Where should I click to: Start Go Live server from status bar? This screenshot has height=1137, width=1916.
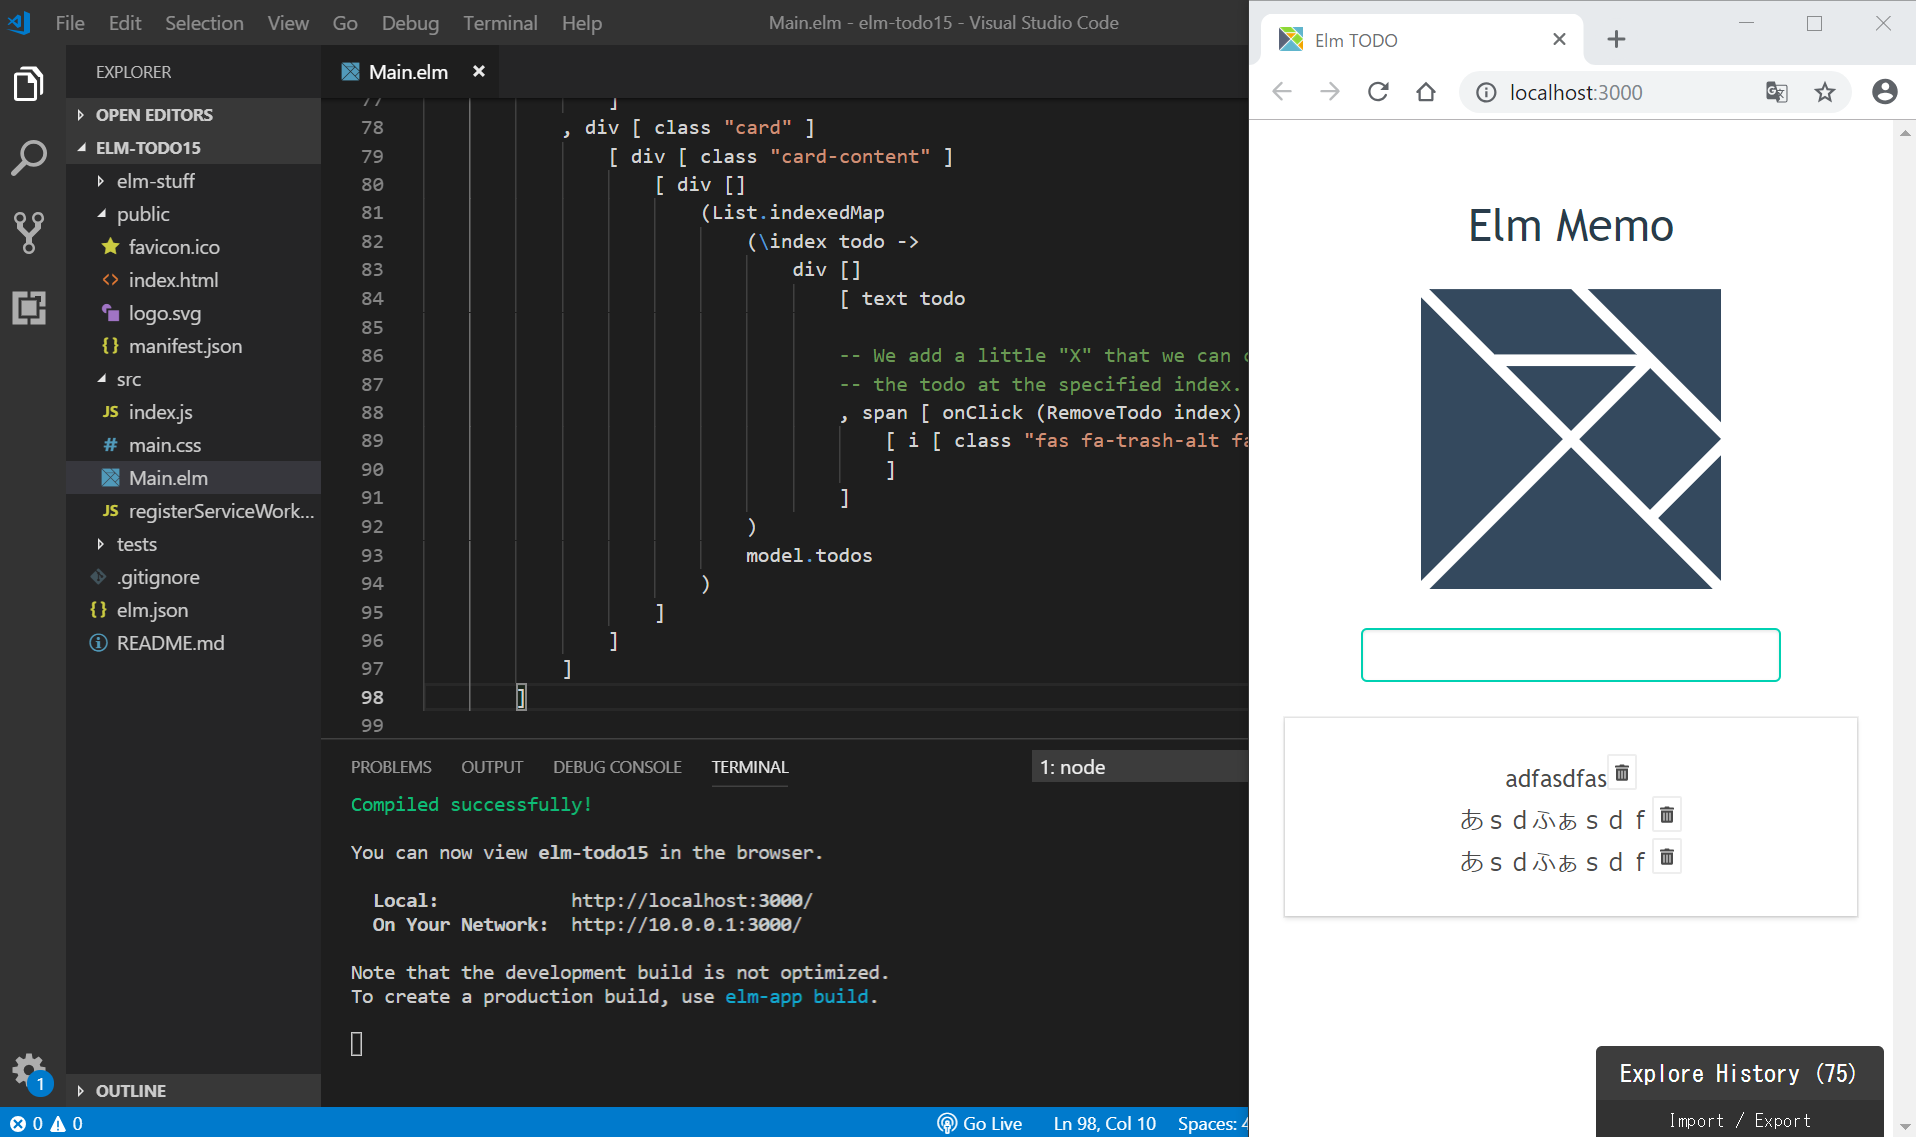[x=980, y=1123]
